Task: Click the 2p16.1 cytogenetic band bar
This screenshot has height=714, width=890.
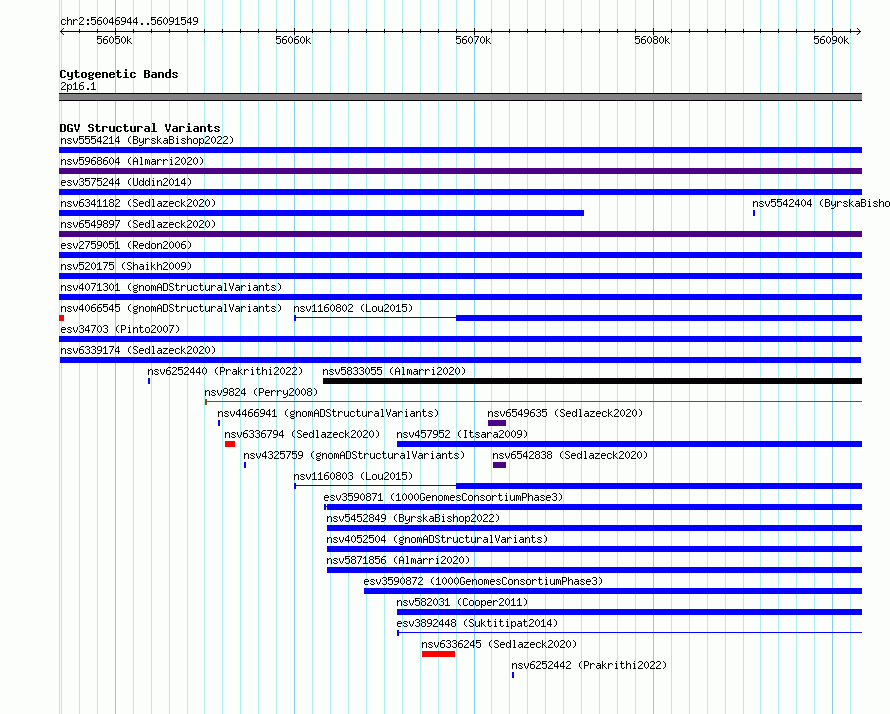Action: [x=460, y=97]
